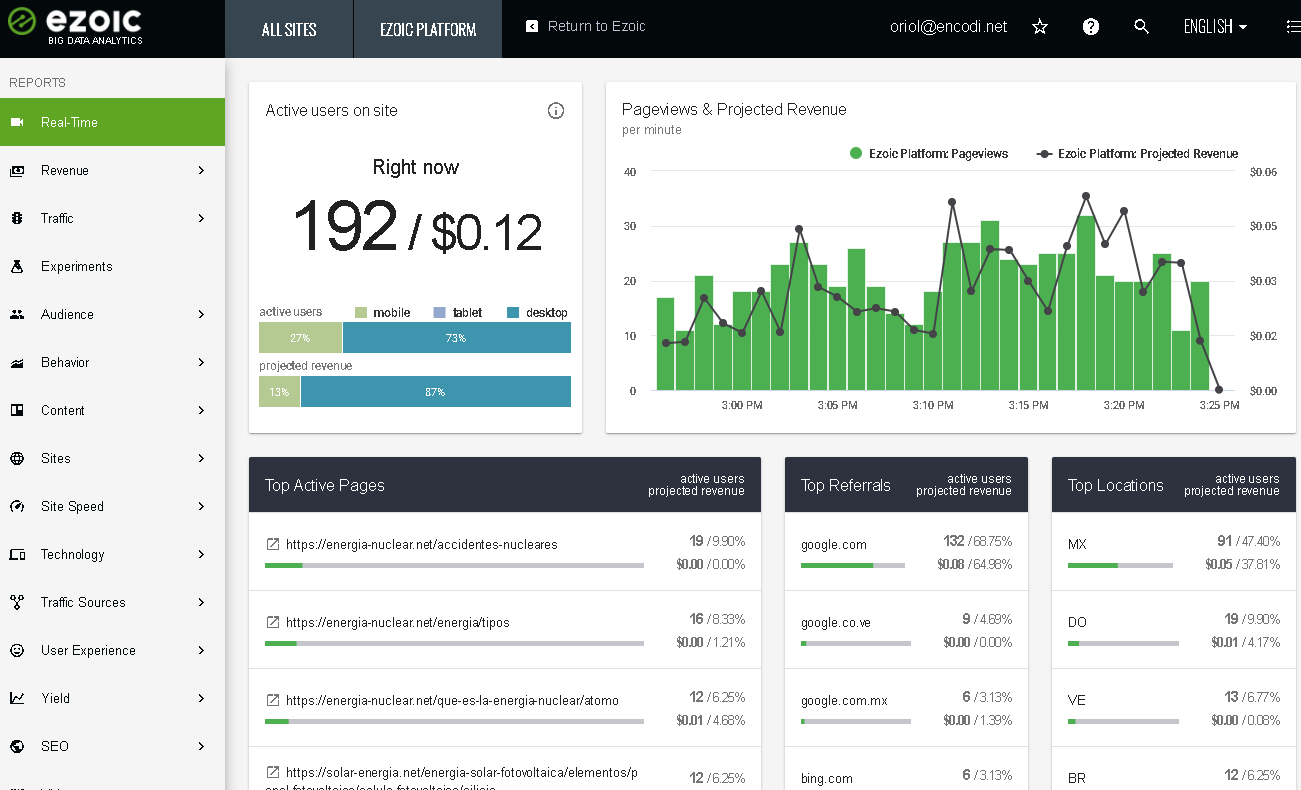Open the list menu icon at top right
The height and width of the screenshot is (790, 1301).
point(1293,27)
